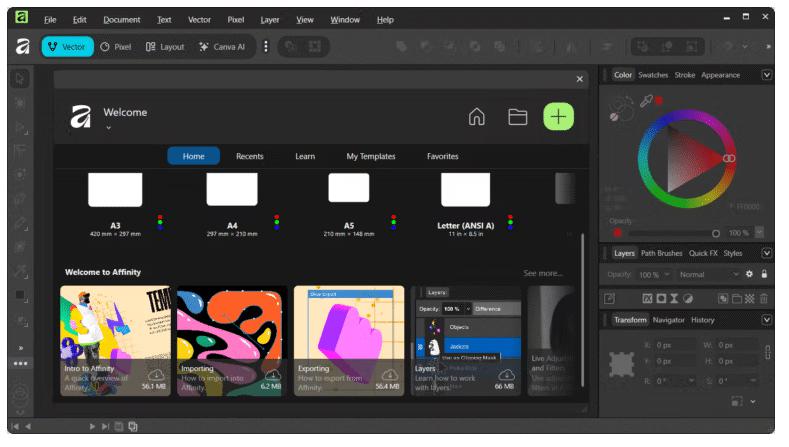Select the A4 document preset thumbnail
The height and width of the screenshot is (447, 789).
pos(232,189)
